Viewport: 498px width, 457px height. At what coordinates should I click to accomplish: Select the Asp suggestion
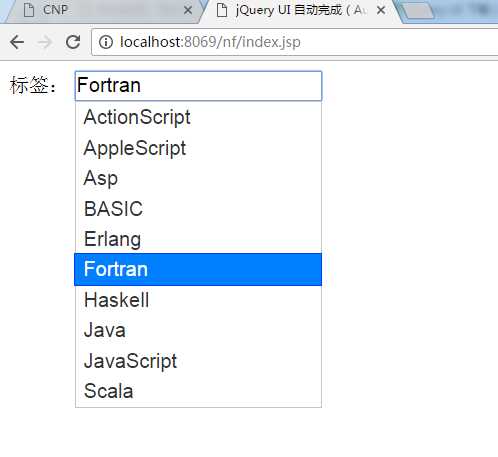198,178
